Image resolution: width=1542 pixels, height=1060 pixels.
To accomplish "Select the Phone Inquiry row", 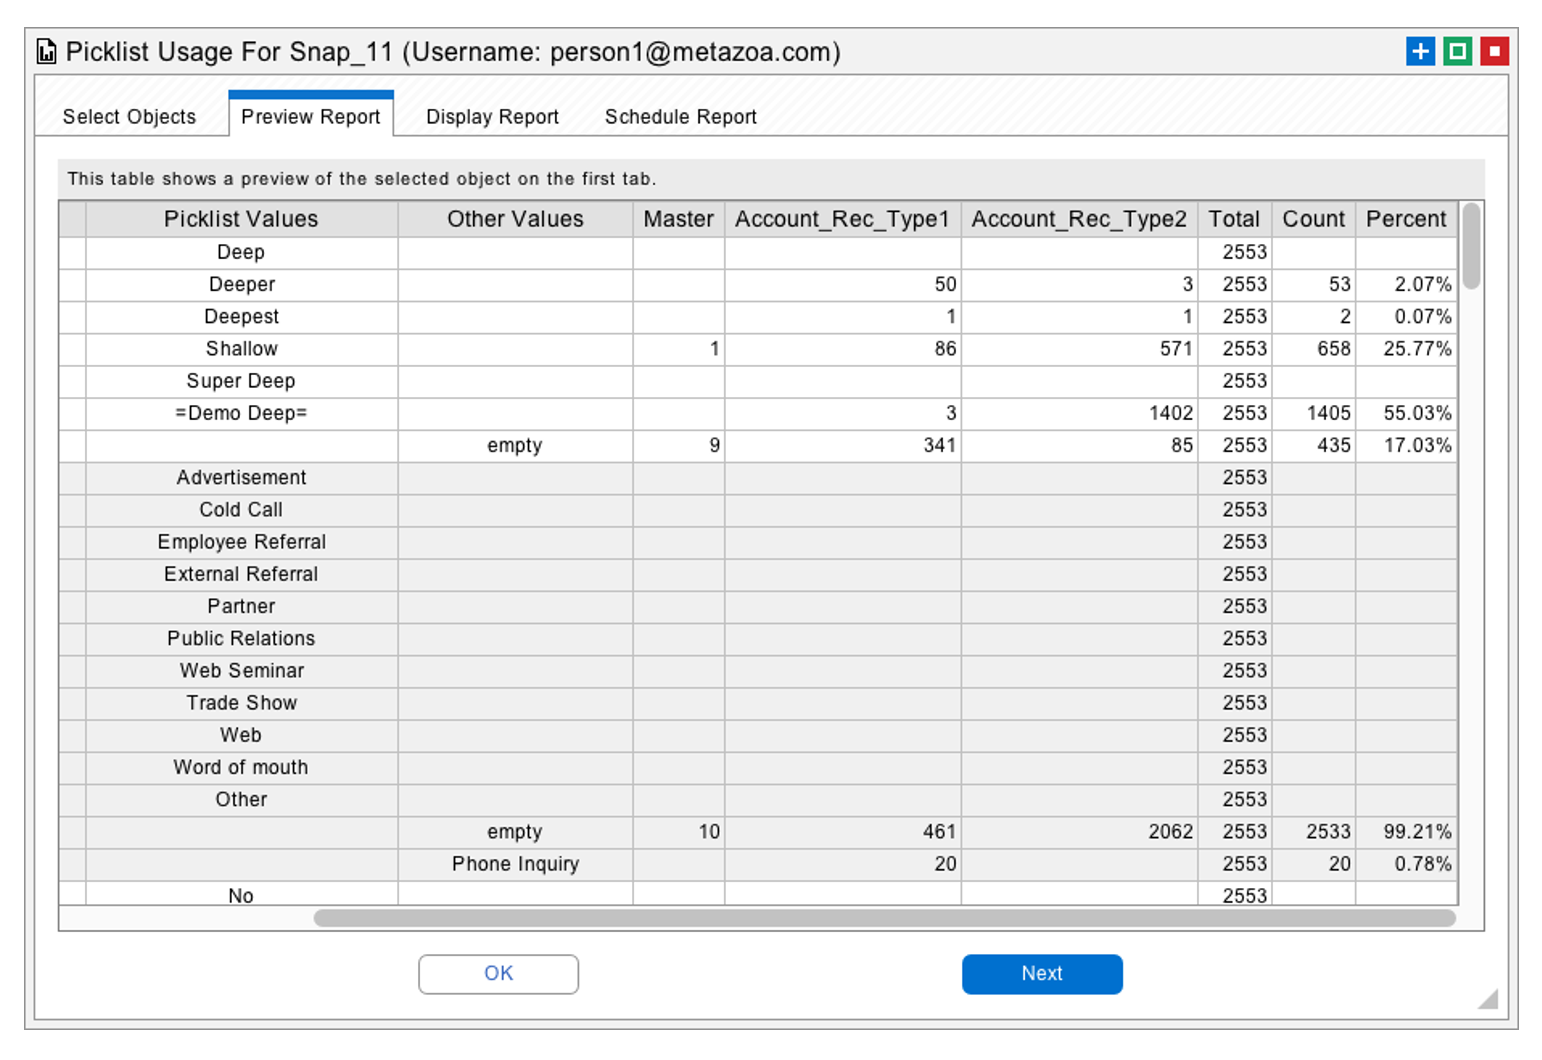I will click(515, 864).
